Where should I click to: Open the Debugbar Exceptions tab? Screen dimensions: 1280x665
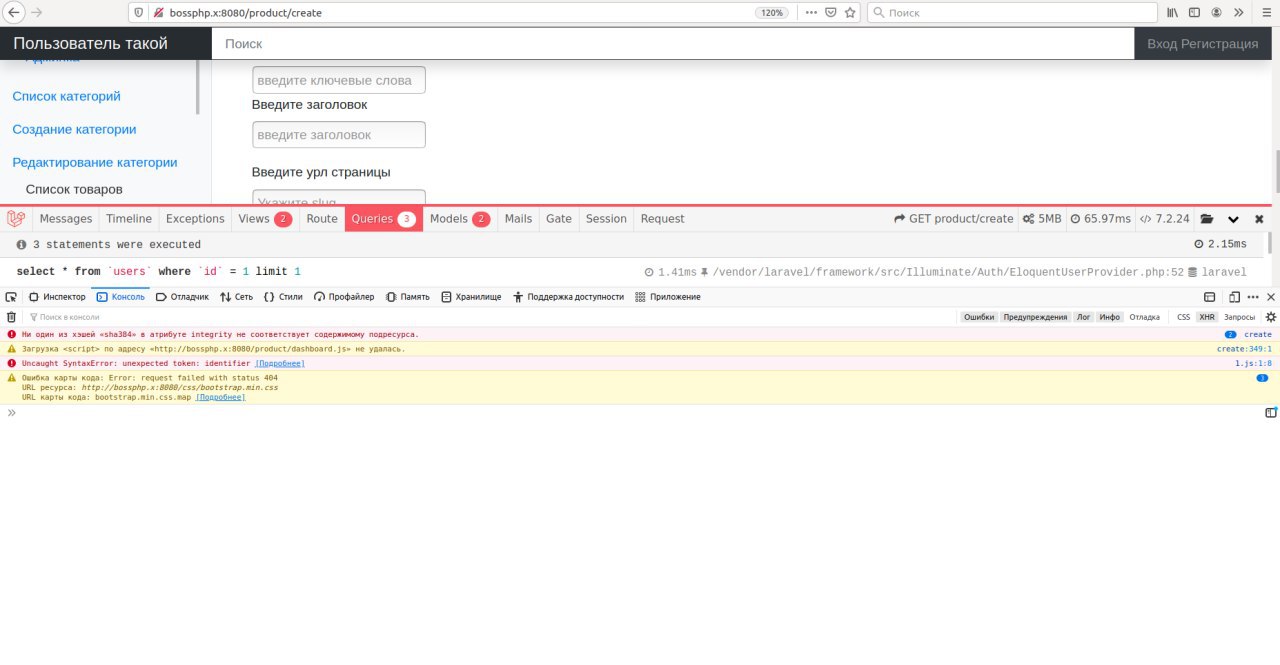(x=195, y=219)
